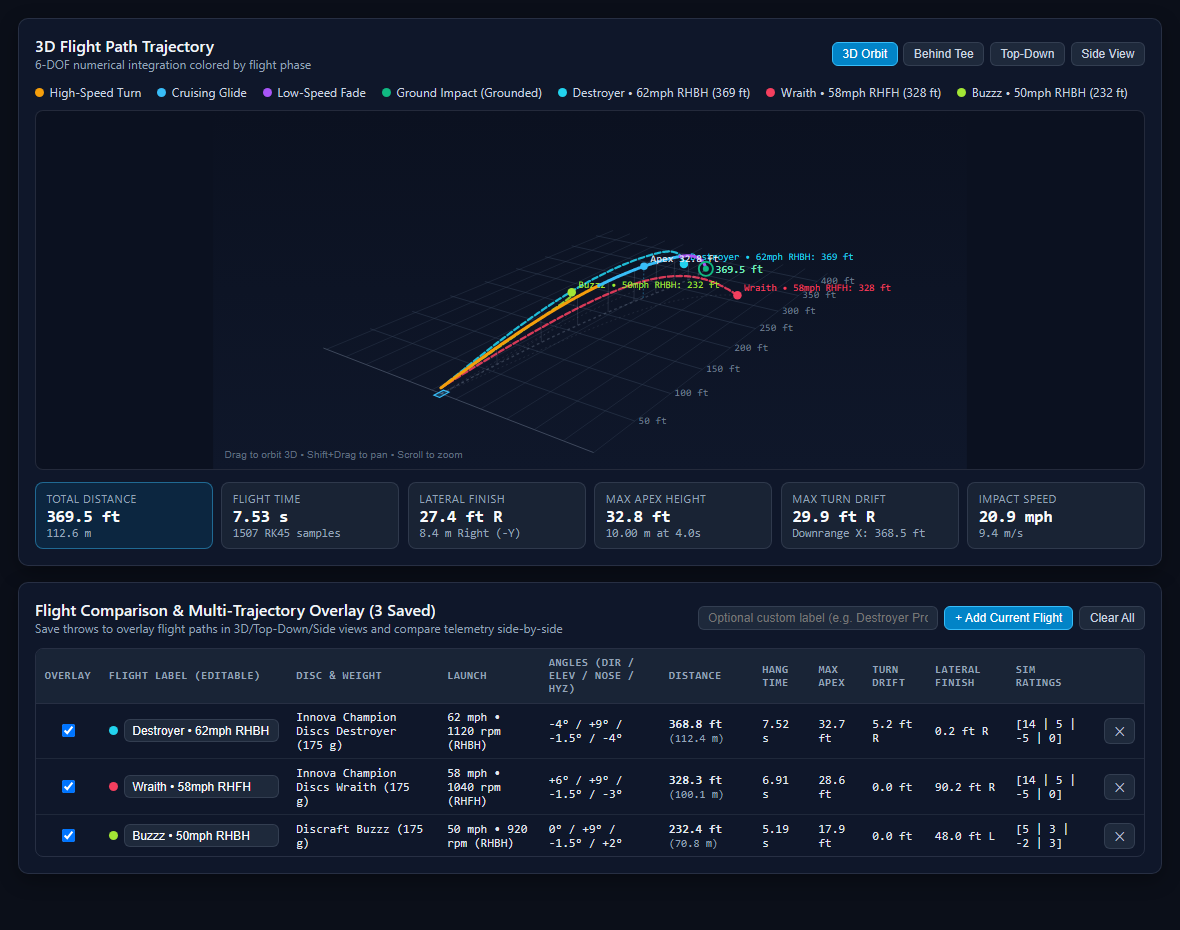This screenshot has height=930, width=1180.
Task: Click the Sim Ratings column header
Action: tap(1038, 676)
